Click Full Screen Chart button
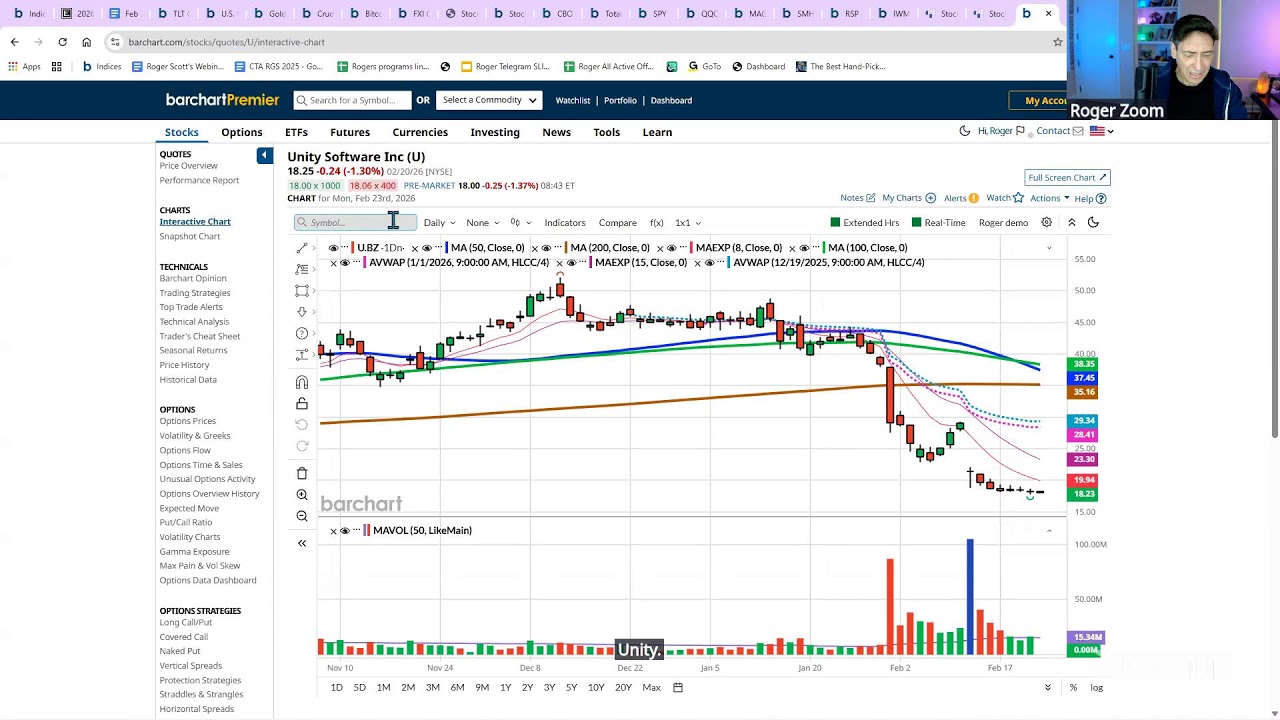1280x720 pixels. click(1067, 177)
